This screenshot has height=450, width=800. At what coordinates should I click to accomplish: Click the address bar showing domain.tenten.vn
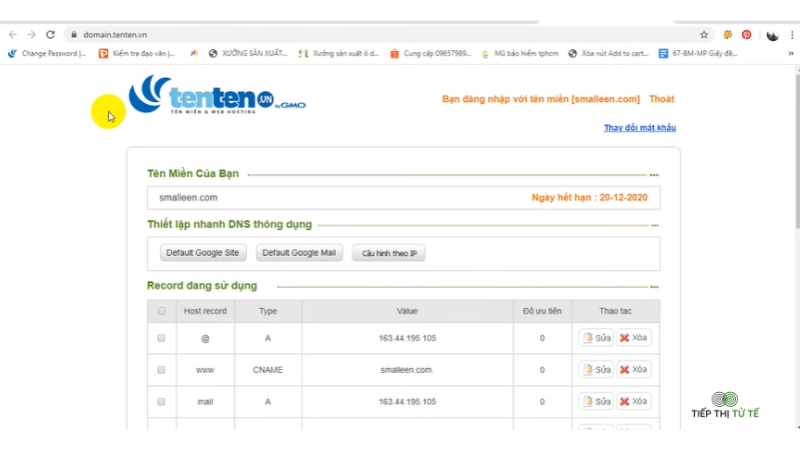pos(388,35)
